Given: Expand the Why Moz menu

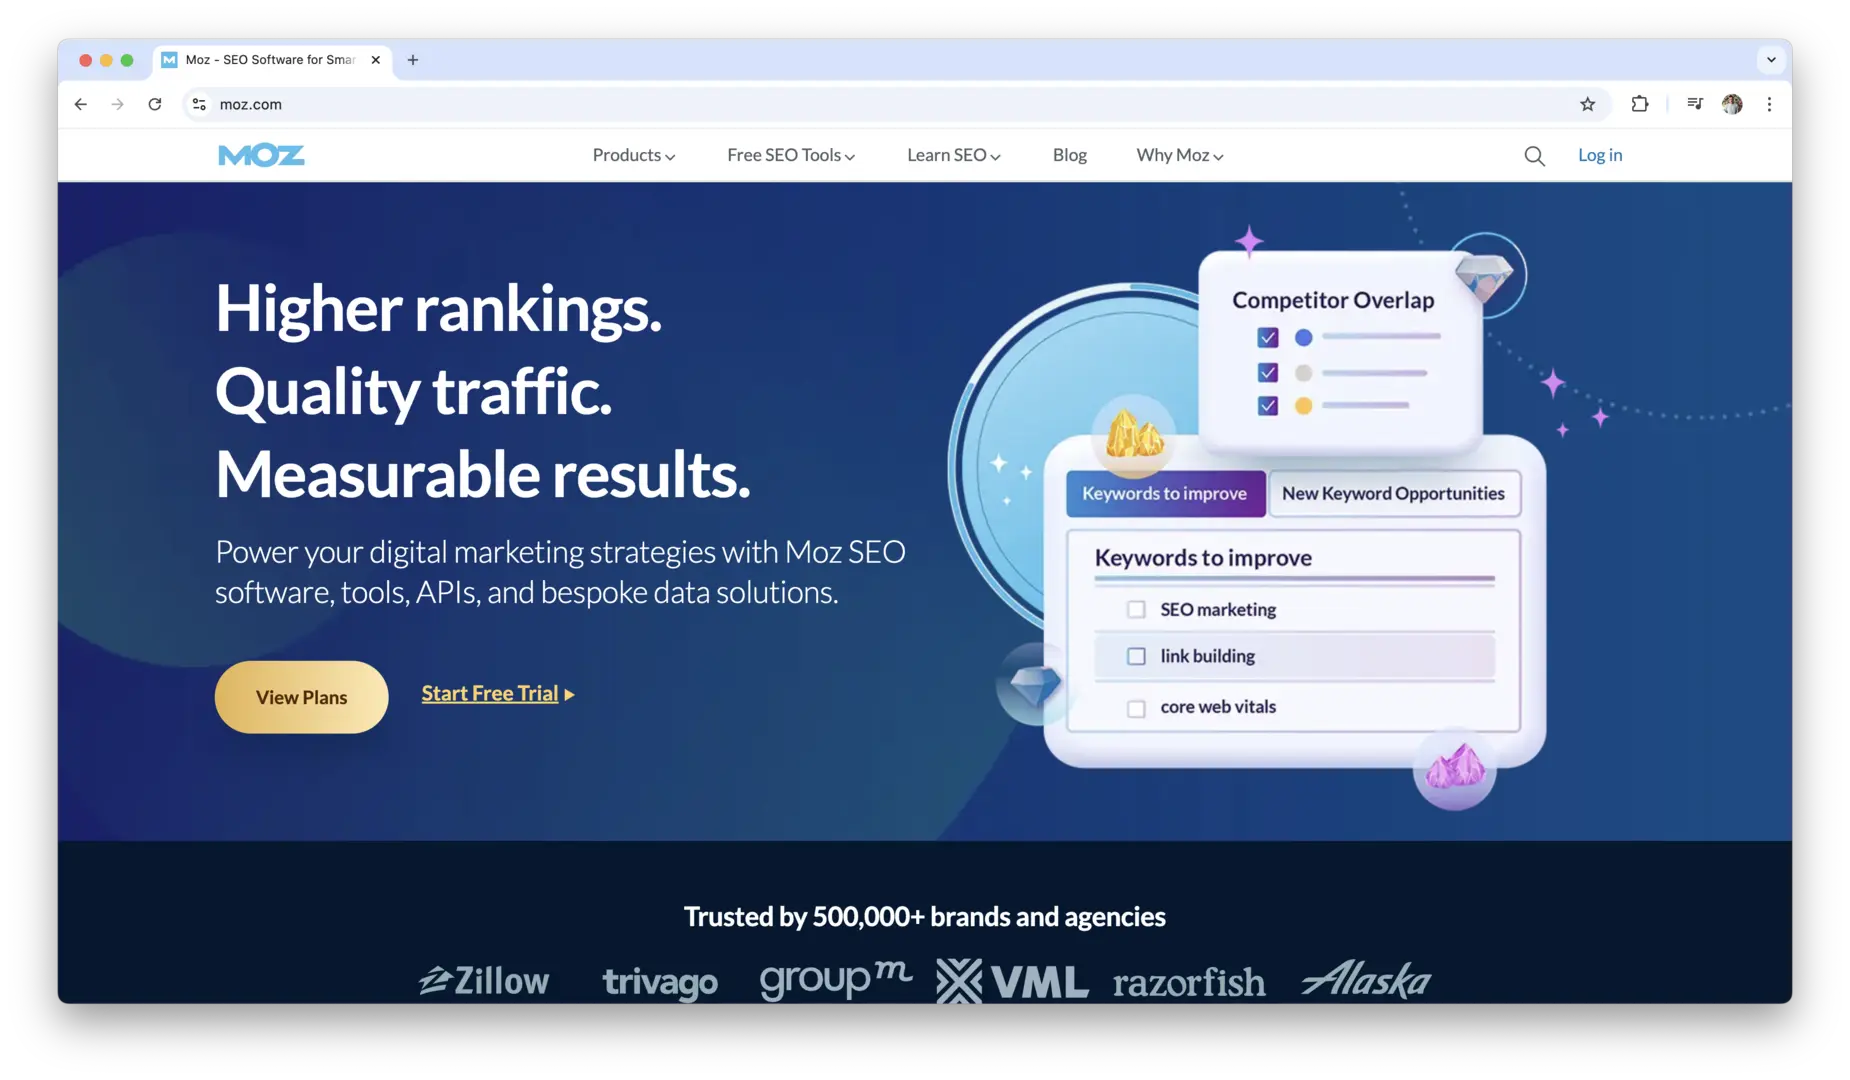Looking at the screenshot, I should (1180, 155).
